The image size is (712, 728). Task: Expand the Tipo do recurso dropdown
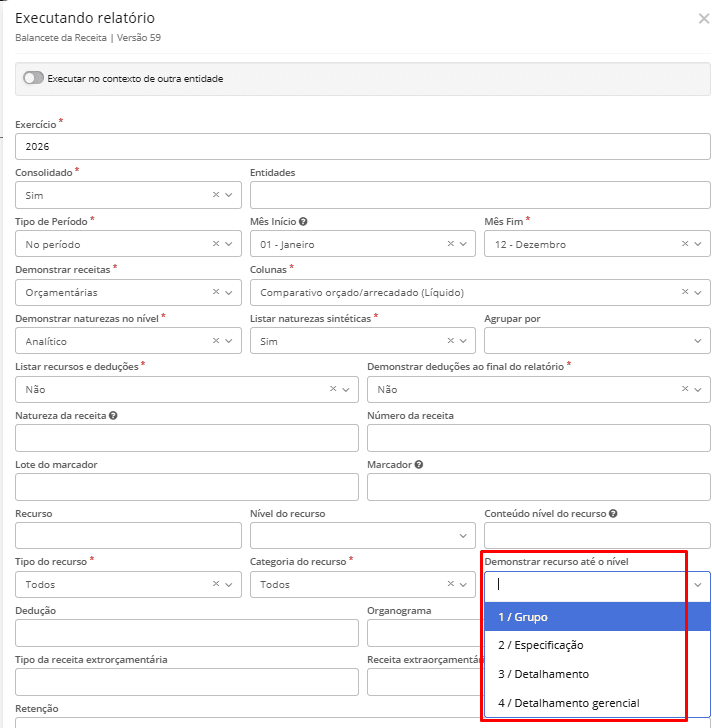point(229,584)
